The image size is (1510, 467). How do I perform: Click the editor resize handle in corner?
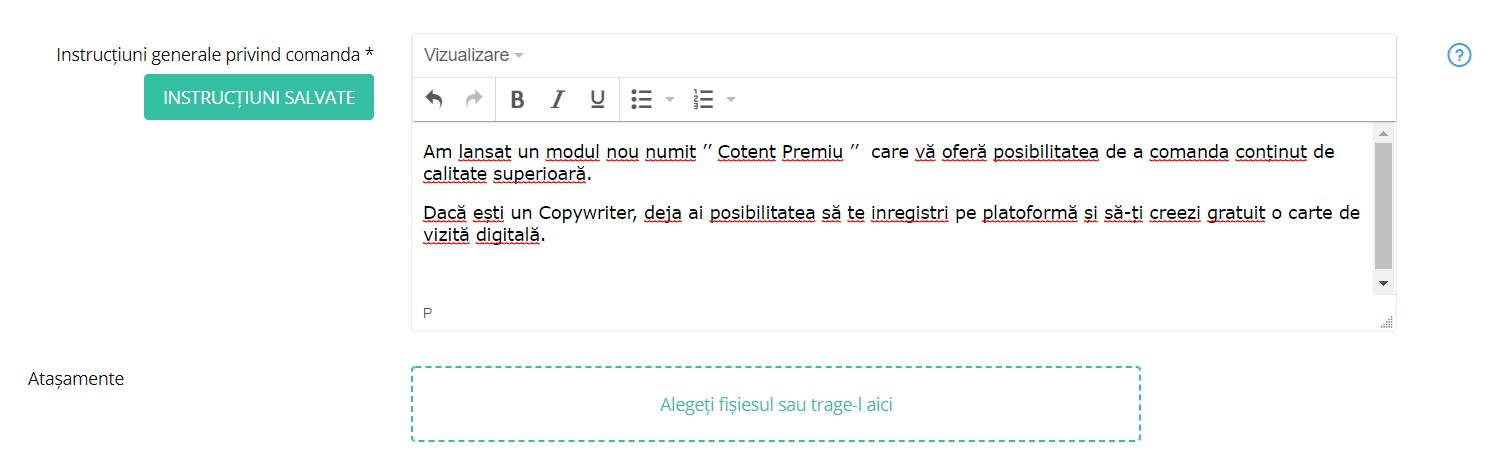coord(1386,321)
